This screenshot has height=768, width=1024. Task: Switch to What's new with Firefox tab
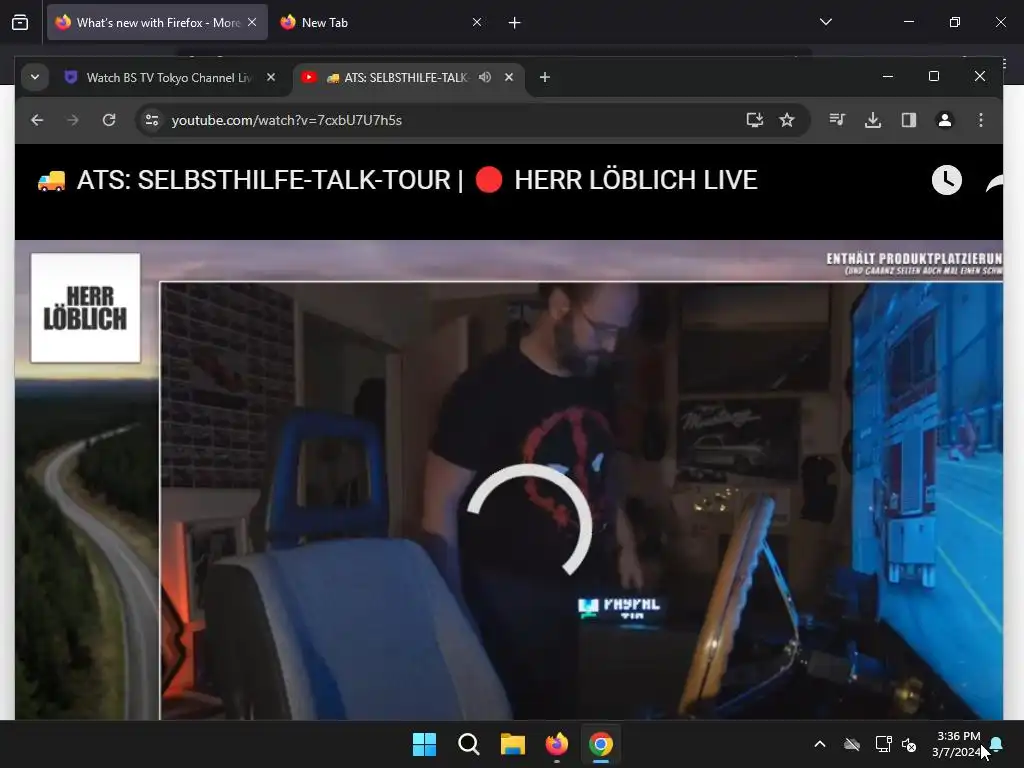[x=157, y=23]
